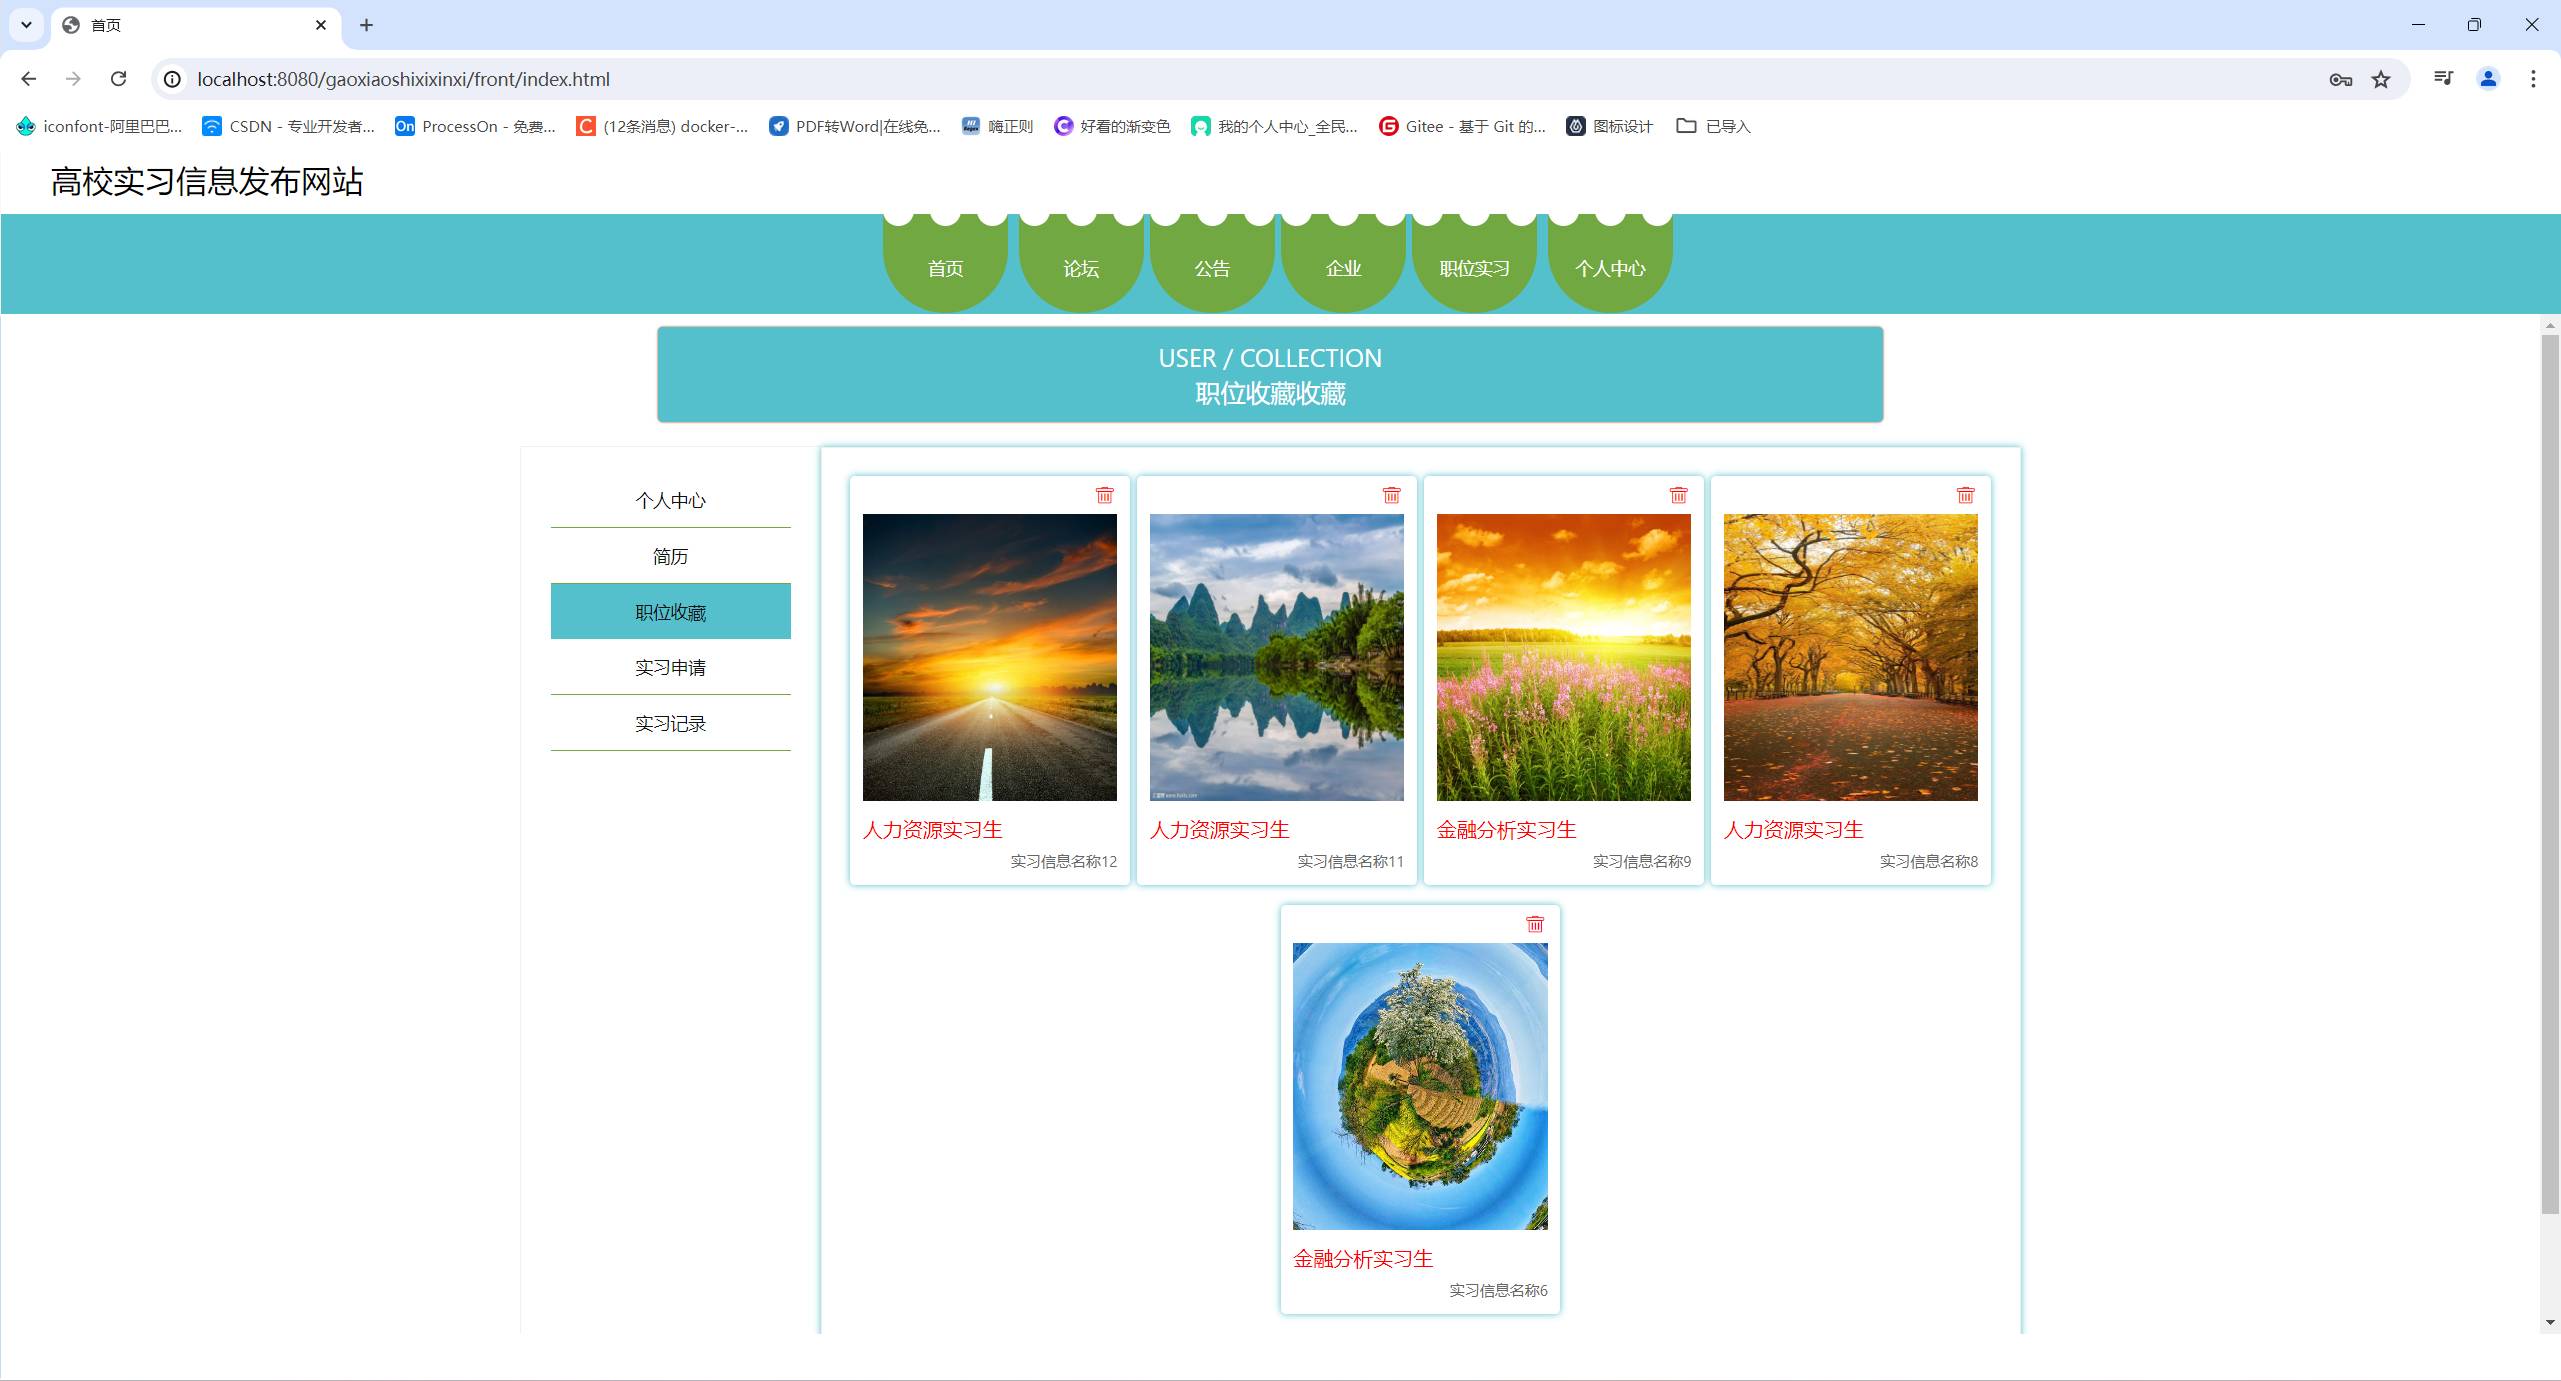Delete the 实习信息名称6 collection item
Viewport: 2561px width, 1381px height.
(1535, 924)
